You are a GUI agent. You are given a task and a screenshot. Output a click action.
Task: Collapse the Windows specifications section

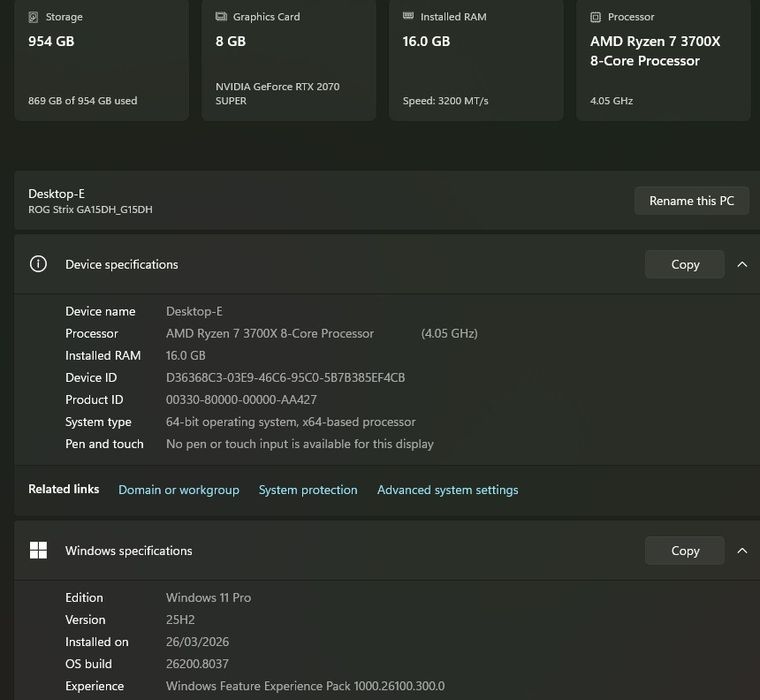(742, 550)
